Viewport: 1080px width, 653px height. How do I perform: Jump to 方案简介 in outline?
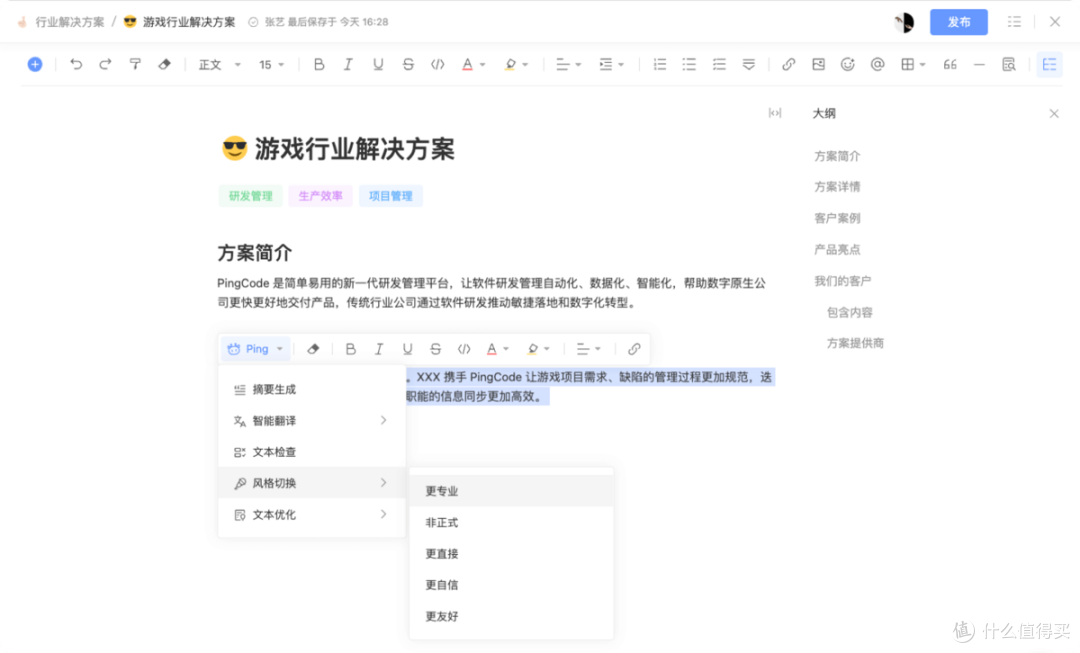pos(837,156)
